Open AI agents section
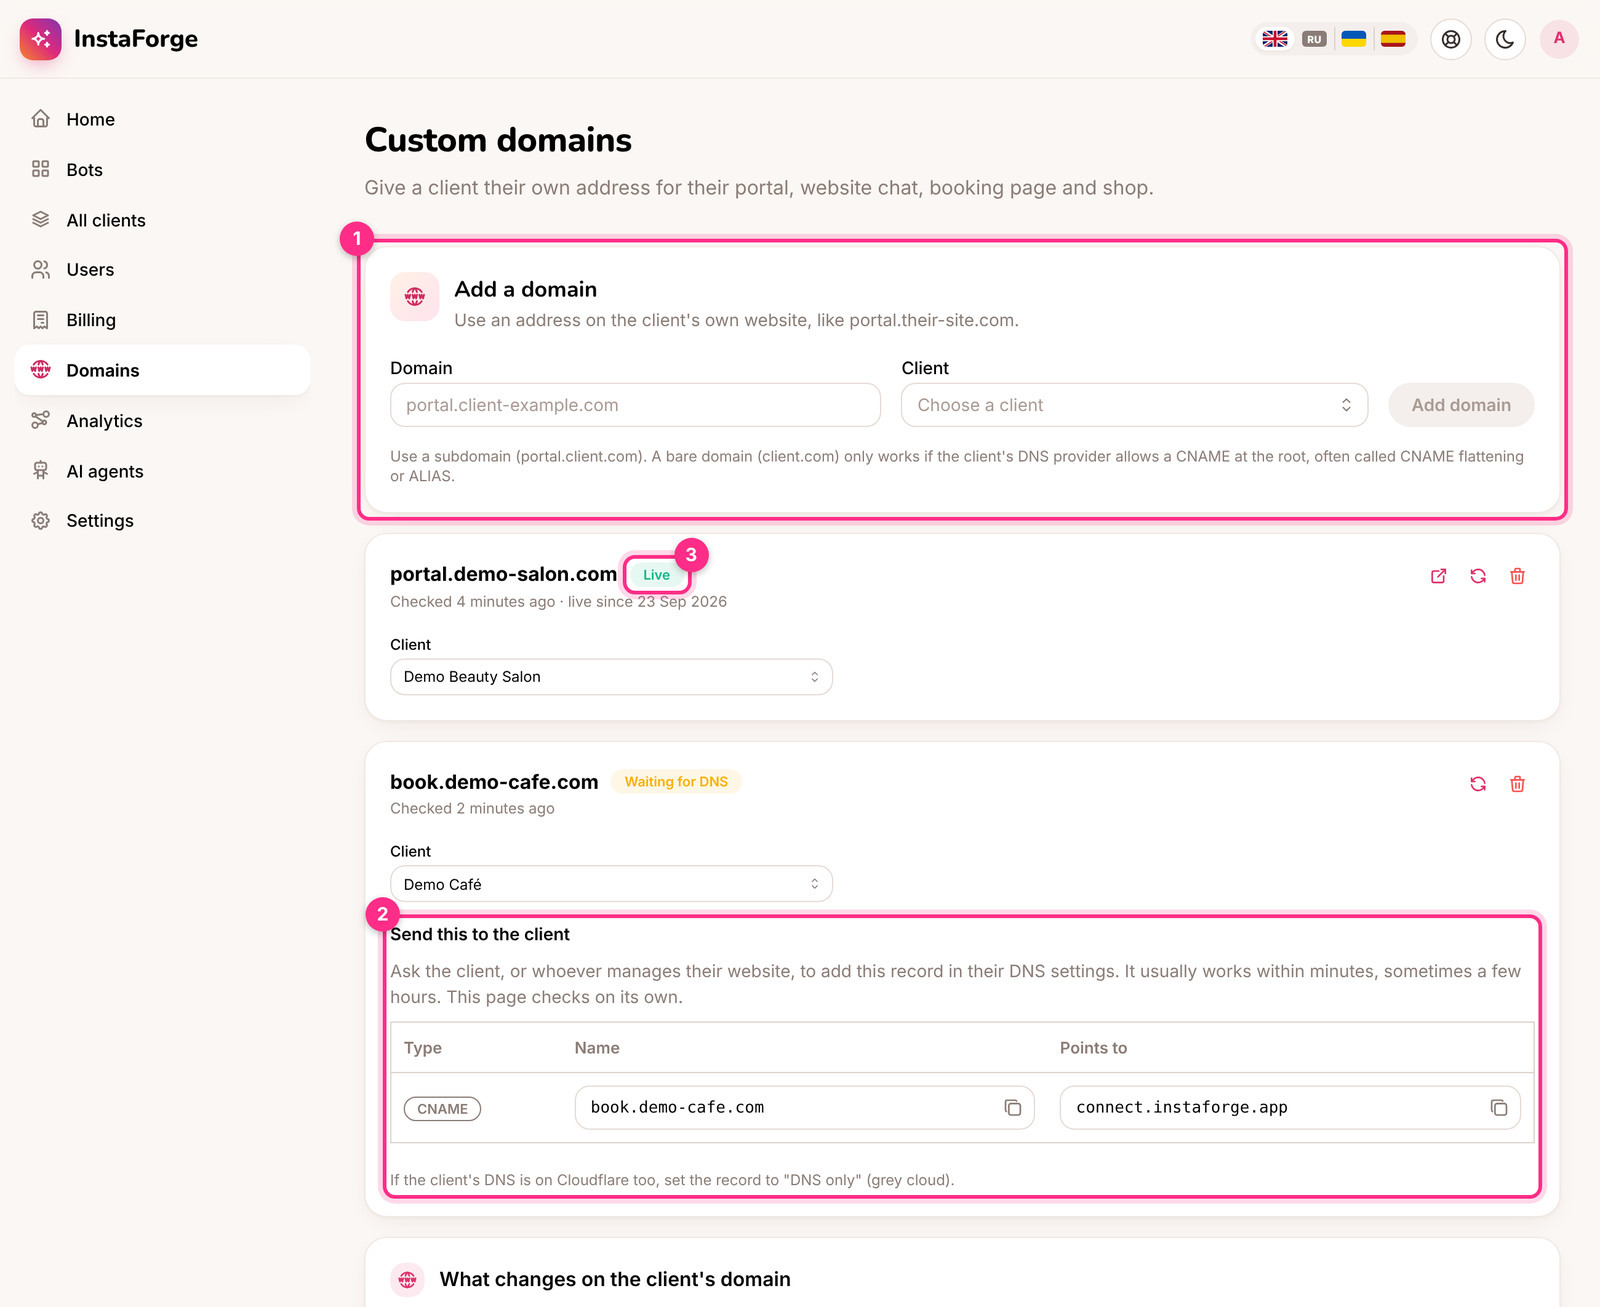Image resolution: width=1600 pixels, height=1307 pixels. [162, 471]
